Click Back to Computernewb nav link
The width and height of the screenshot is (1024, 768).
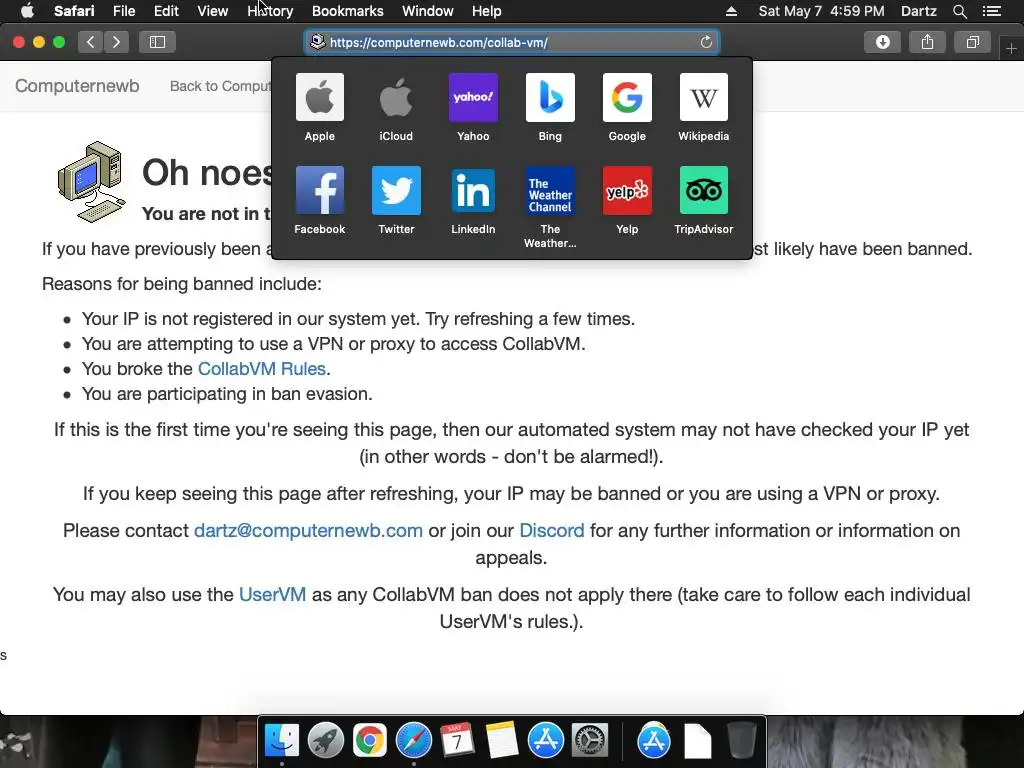pos(220,86)
